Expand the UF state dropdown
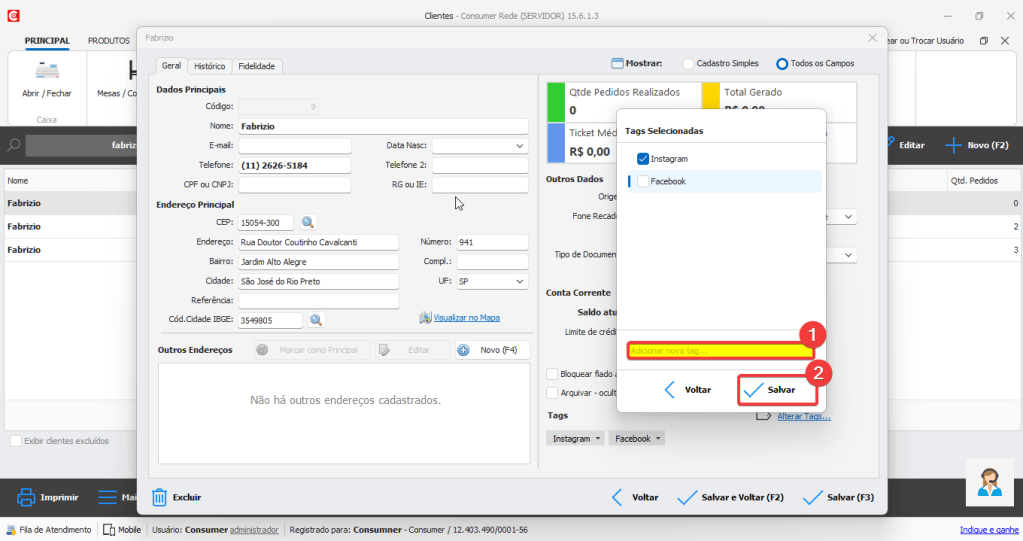Screen dimensions: 1023x541 coord(520,282)
